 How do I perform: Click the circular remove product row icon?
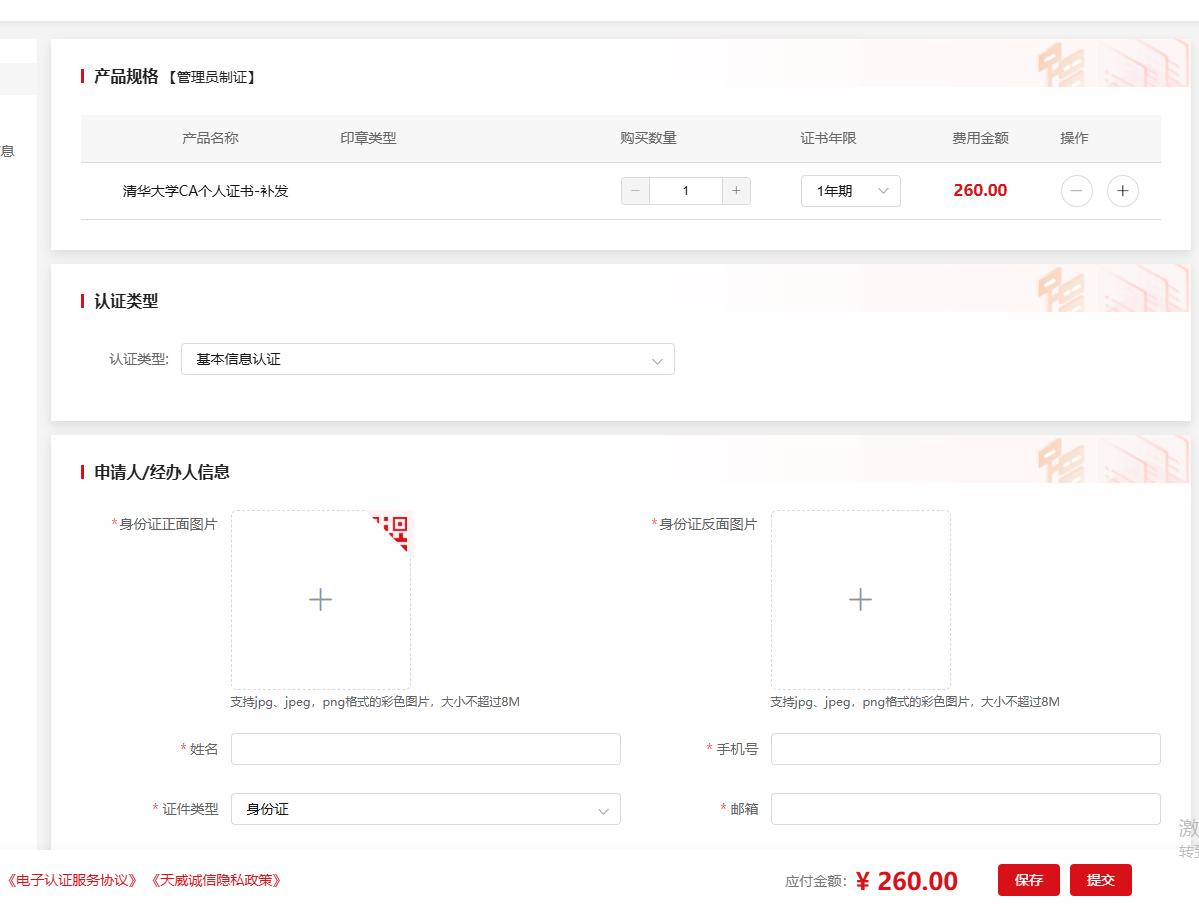[x=1076, y=191]
